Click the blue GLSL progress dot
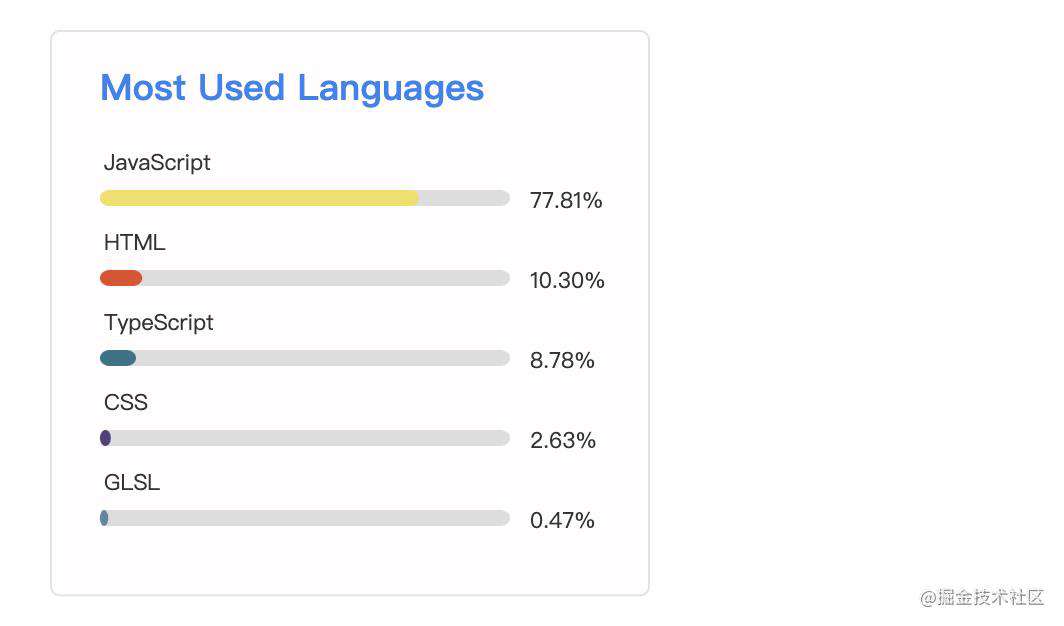 [104, 518]
